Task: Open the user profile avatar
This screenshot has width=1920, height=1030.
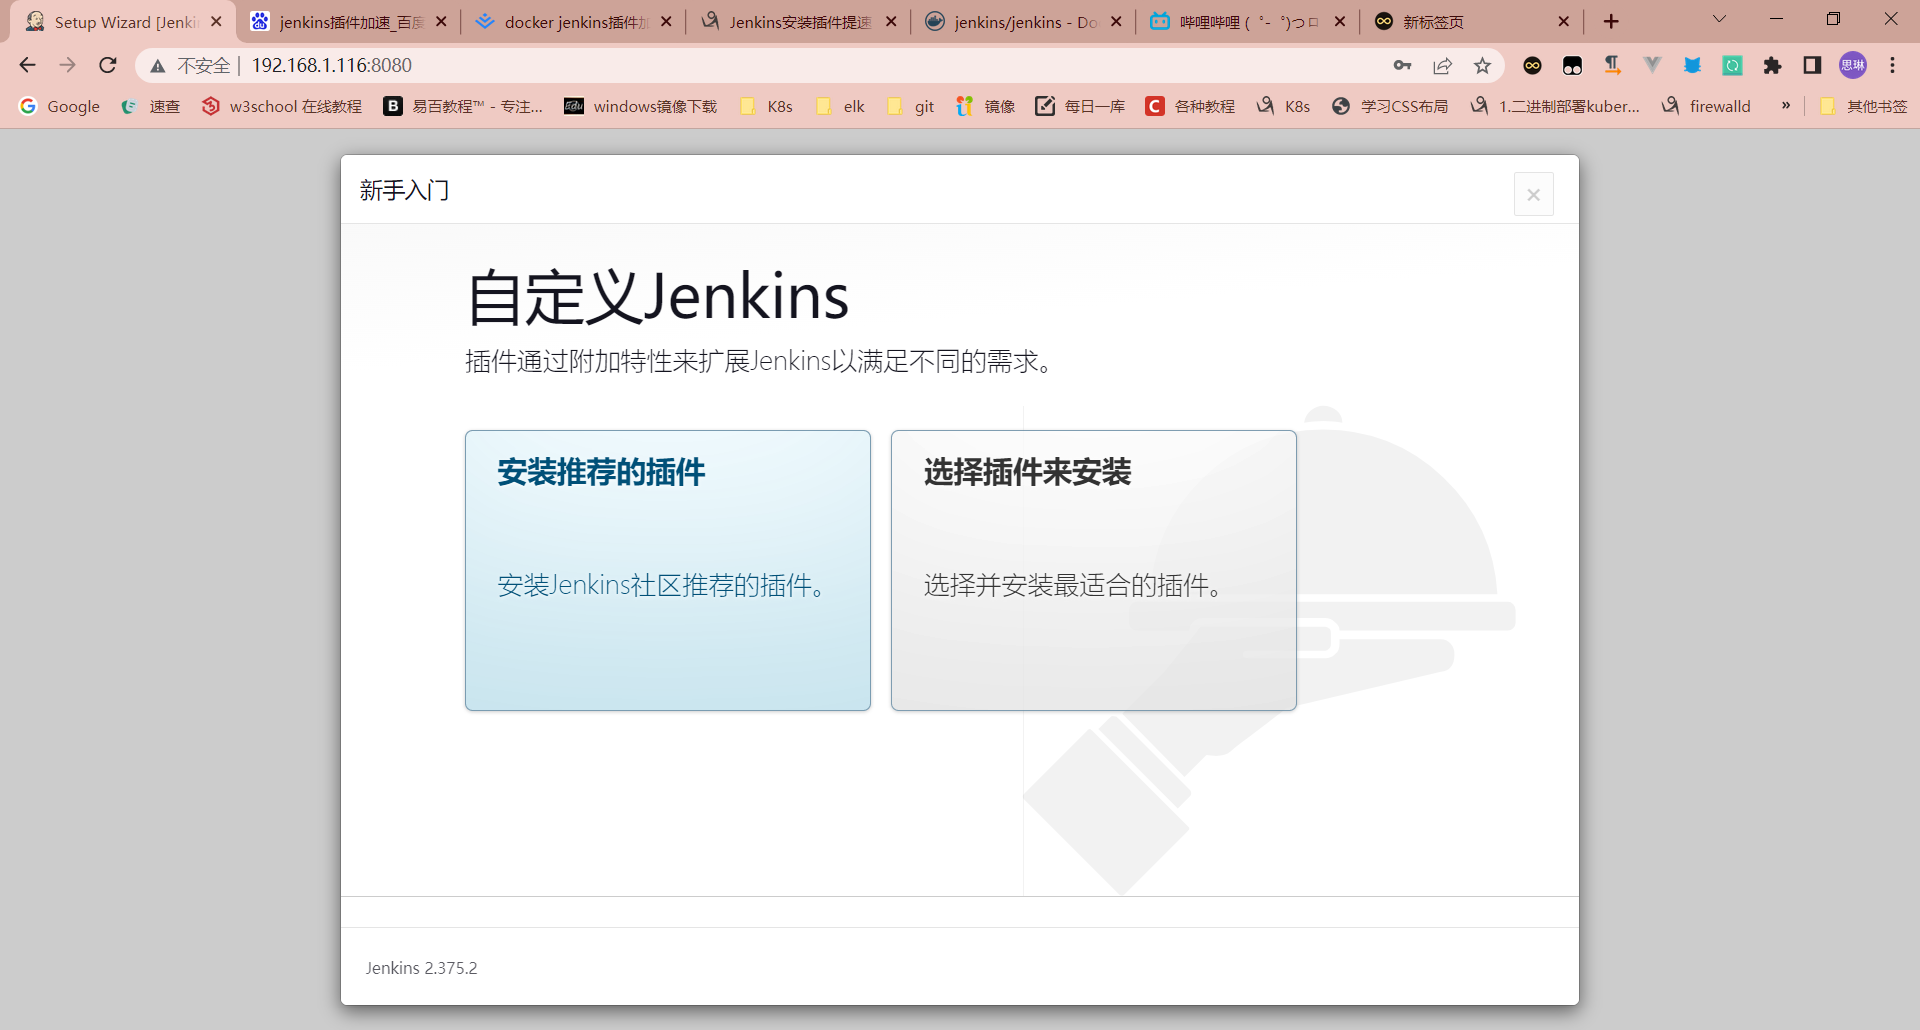Action: tap(1853, 65)
